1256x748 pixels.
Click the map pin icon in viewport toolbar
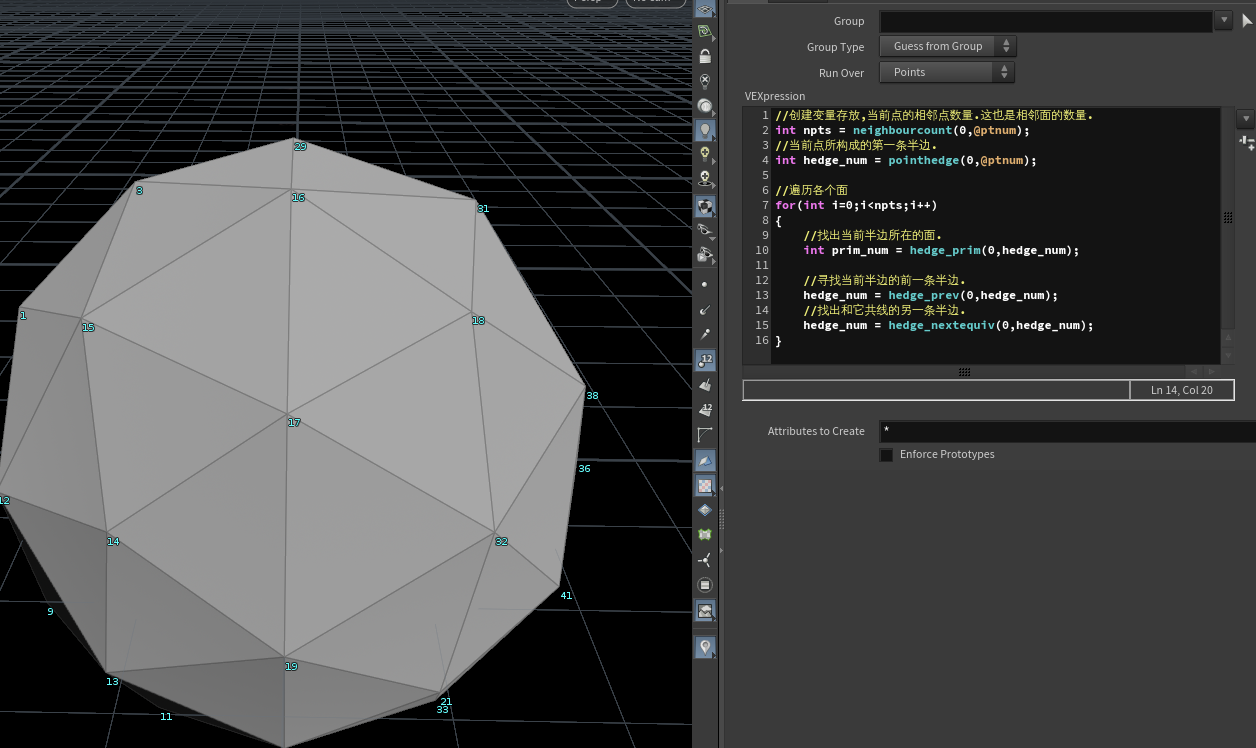[x=705, y=647]
